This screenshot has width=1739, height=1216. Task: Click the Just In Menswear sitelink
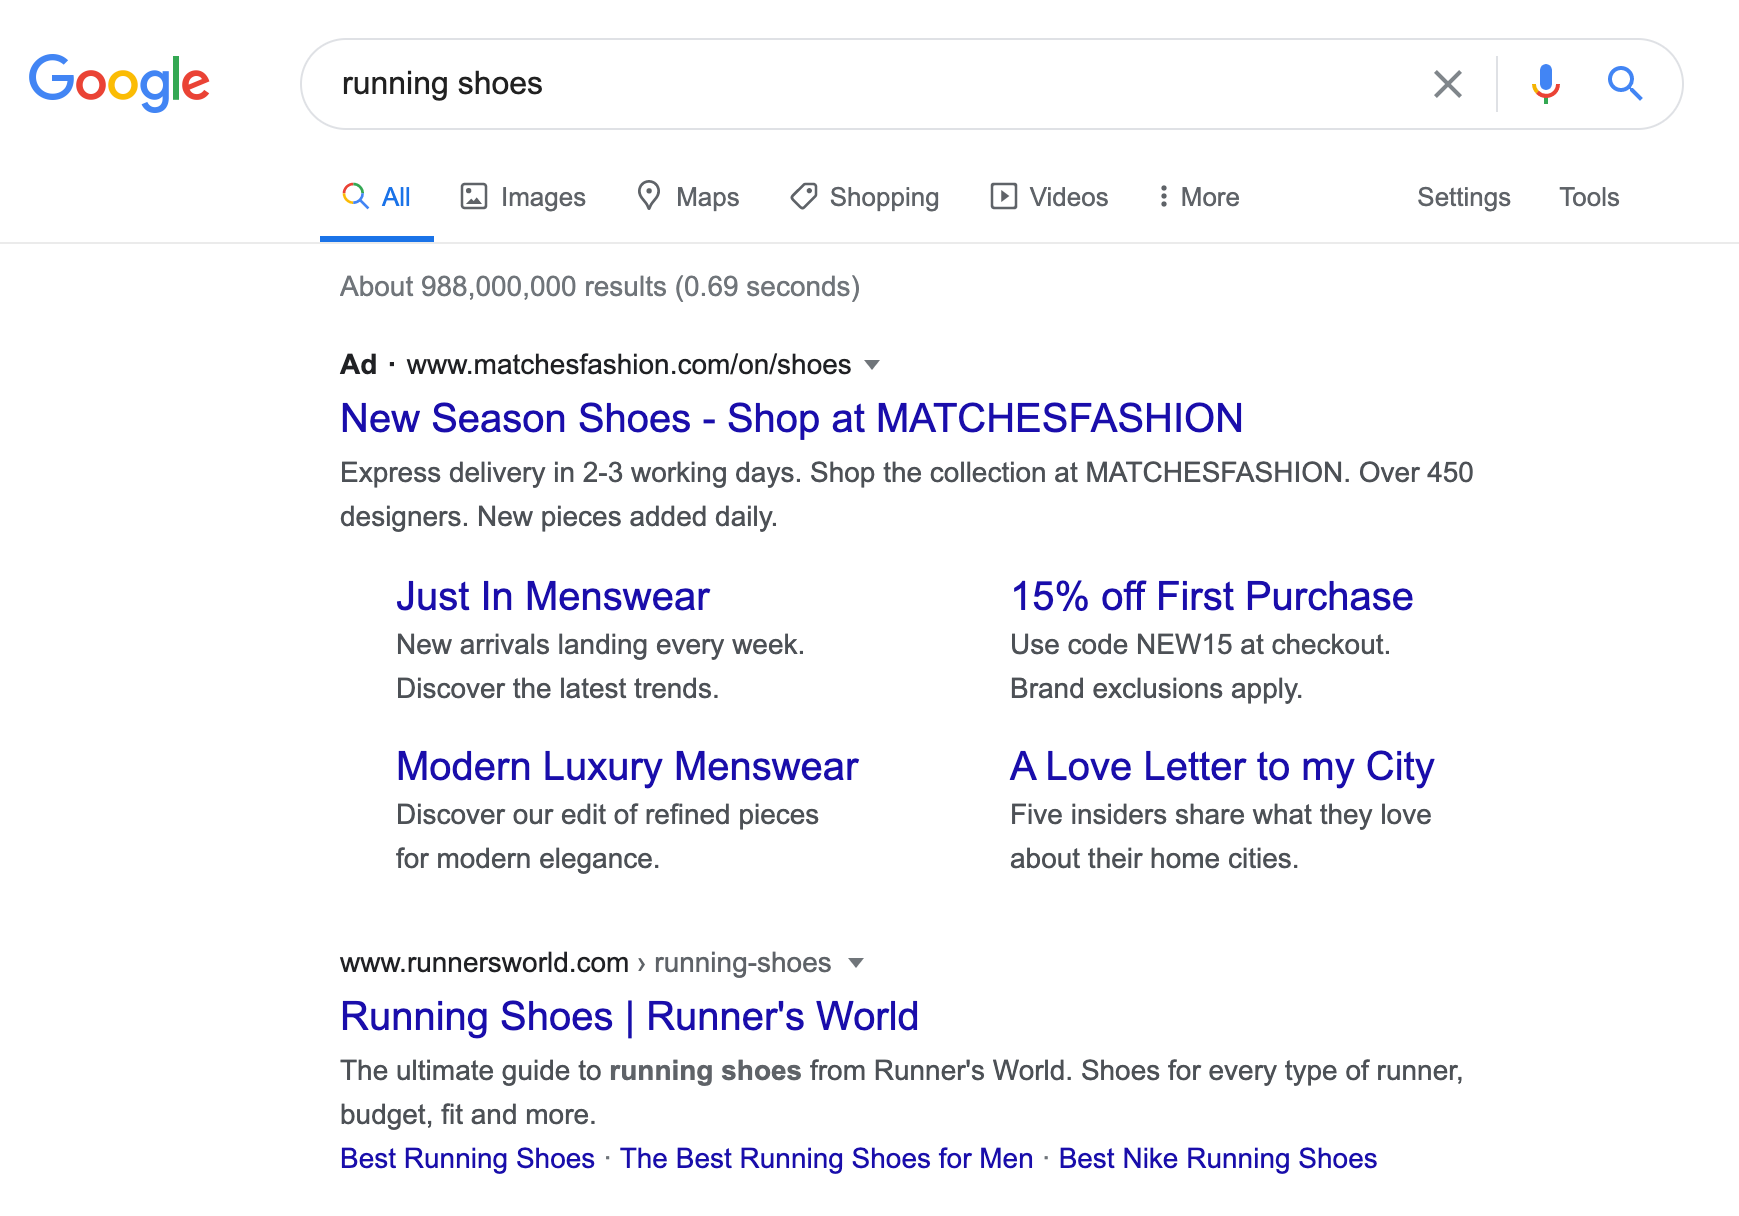(x=552, y=596)
